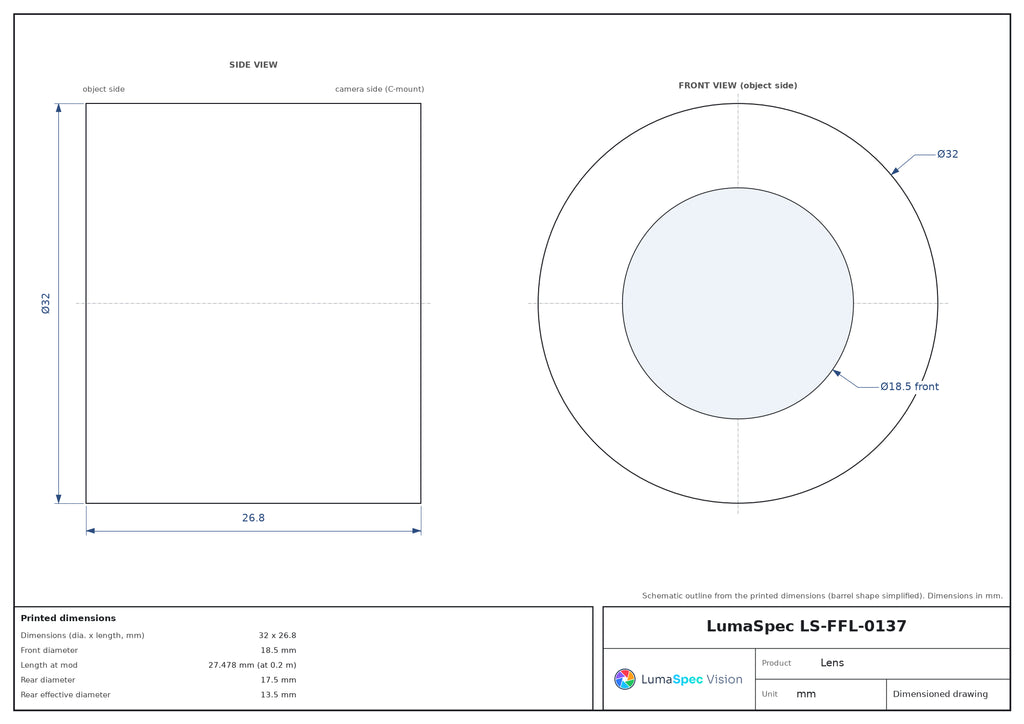The width and height of the screenshot is (1024, 724).
Task: Click the 'Unit' field label
Action: [x=769, y=694]
